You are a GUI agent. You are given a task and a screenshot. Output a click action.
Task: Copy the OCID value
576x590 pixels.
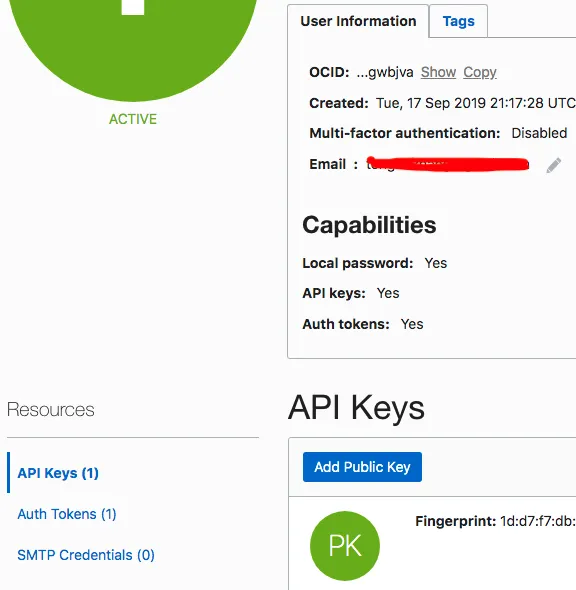point(480,72)
